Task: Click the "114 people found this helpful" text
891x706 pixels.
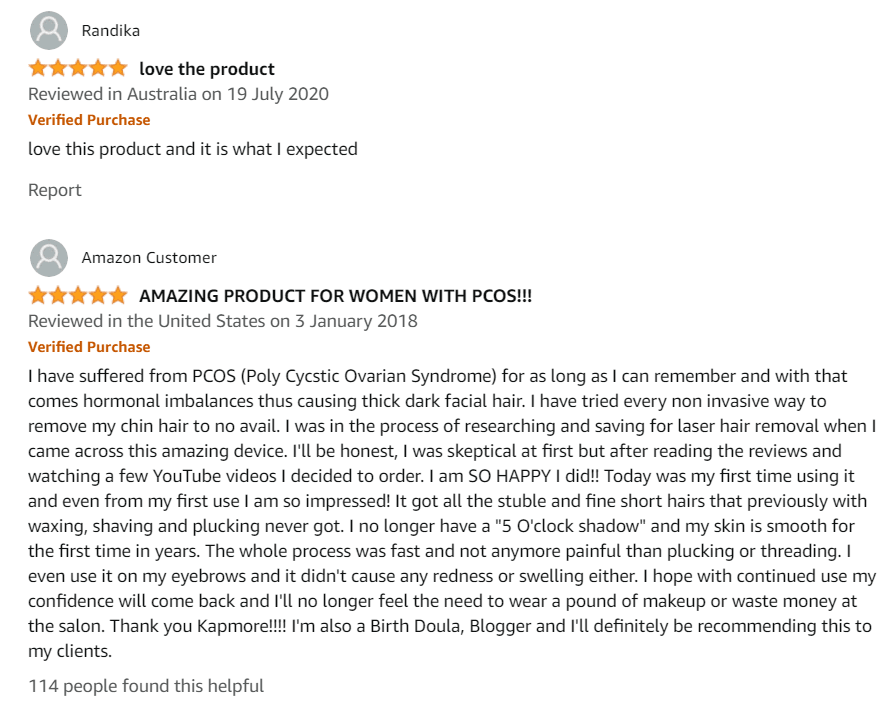Action: (x=146, y=686)
